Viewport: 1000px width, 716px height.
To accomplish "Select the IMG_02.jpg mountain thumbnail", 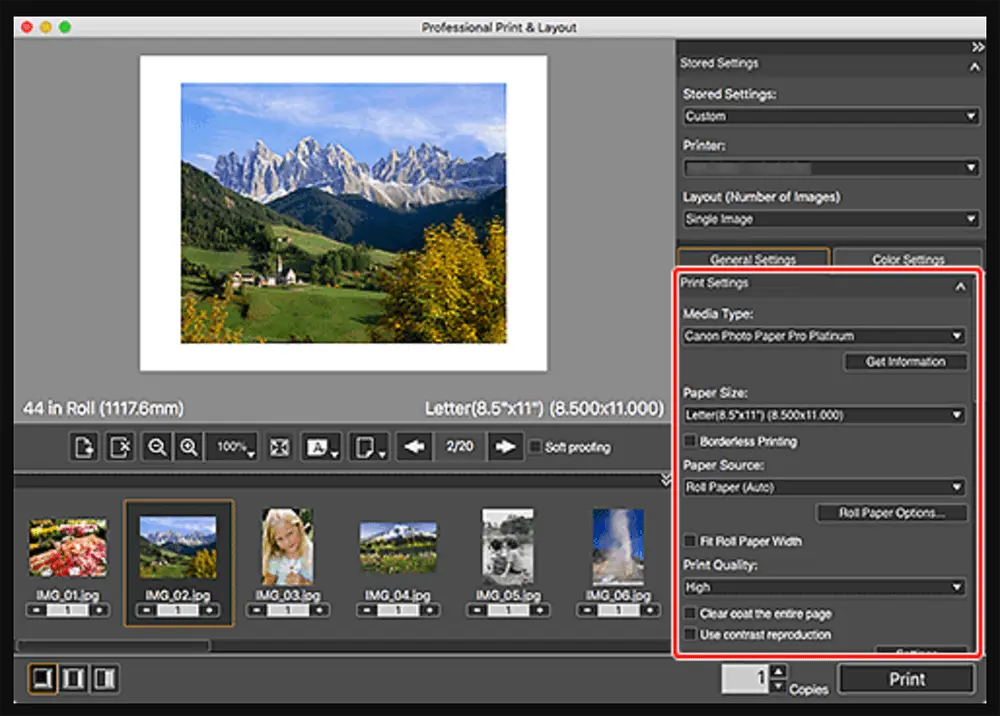I will (178, 548).
